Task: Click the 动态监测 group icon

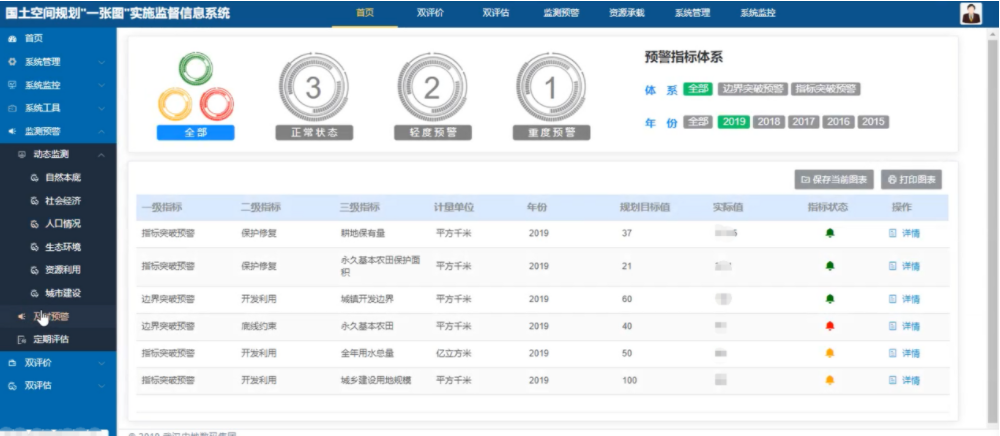Action: pyautogui.click(x=22, y=154)
